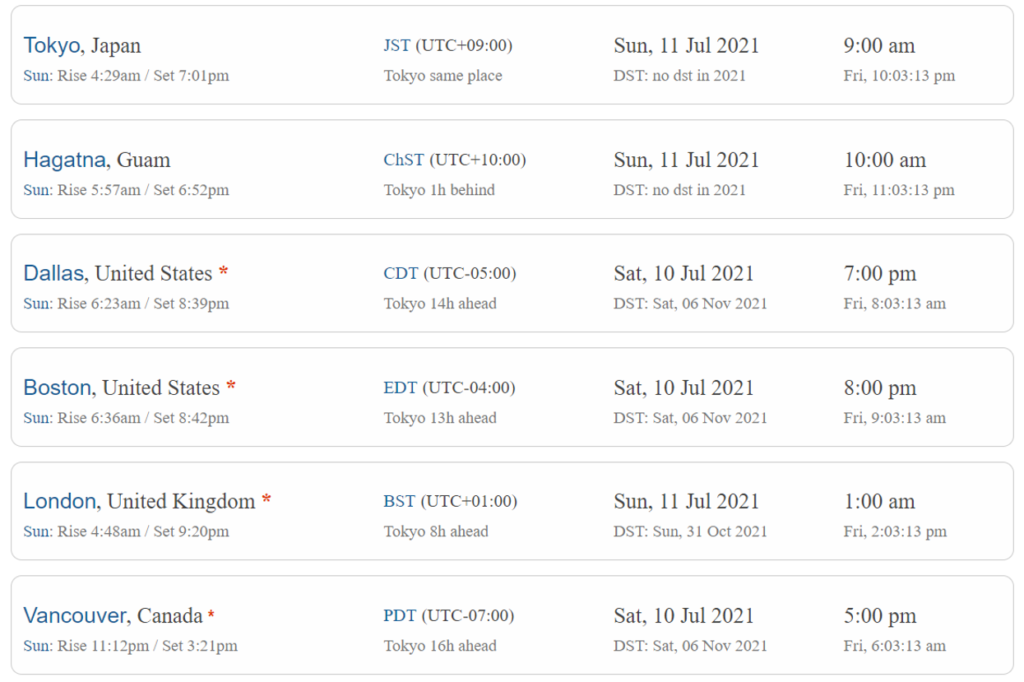Open the Vancouver city link
Screen dimensions: 1024x682
pyautogui.click(x=75, y=615)
